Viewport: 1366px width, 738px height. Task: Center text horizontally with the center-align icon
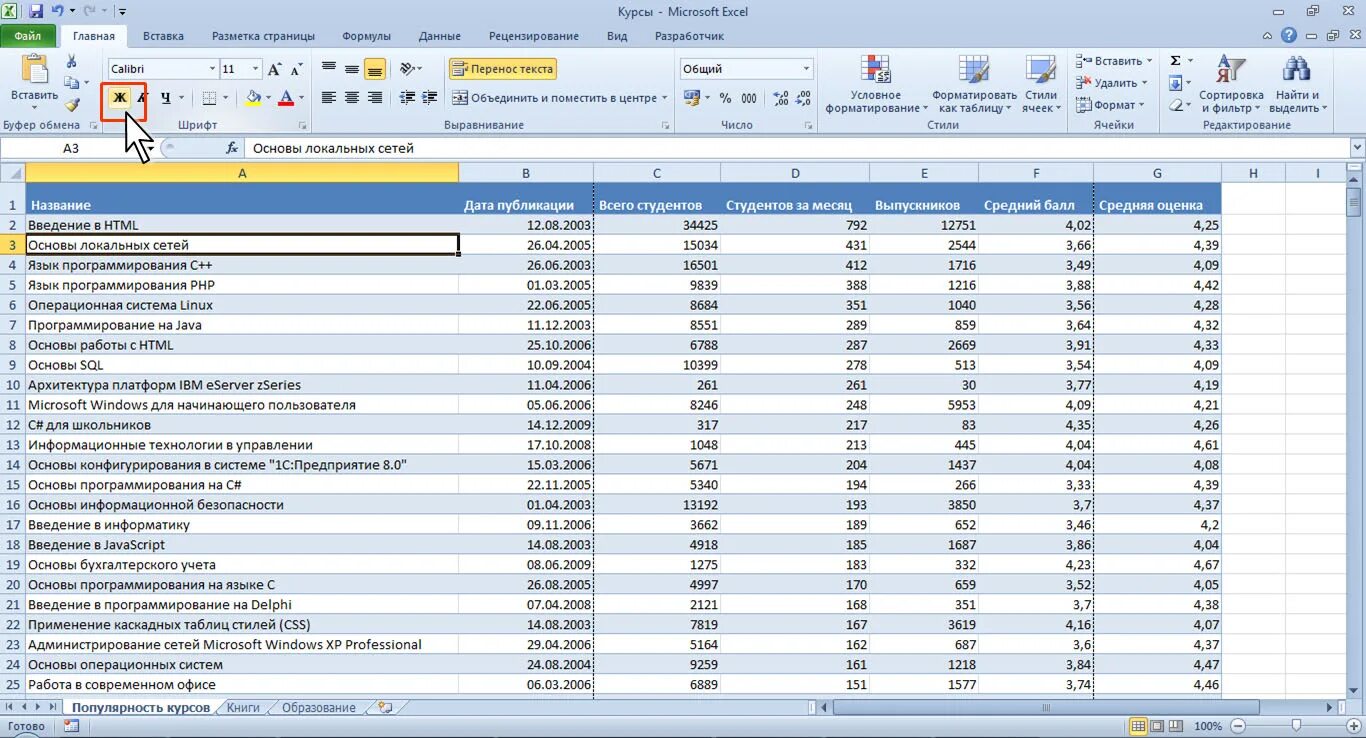coord(352,98)
